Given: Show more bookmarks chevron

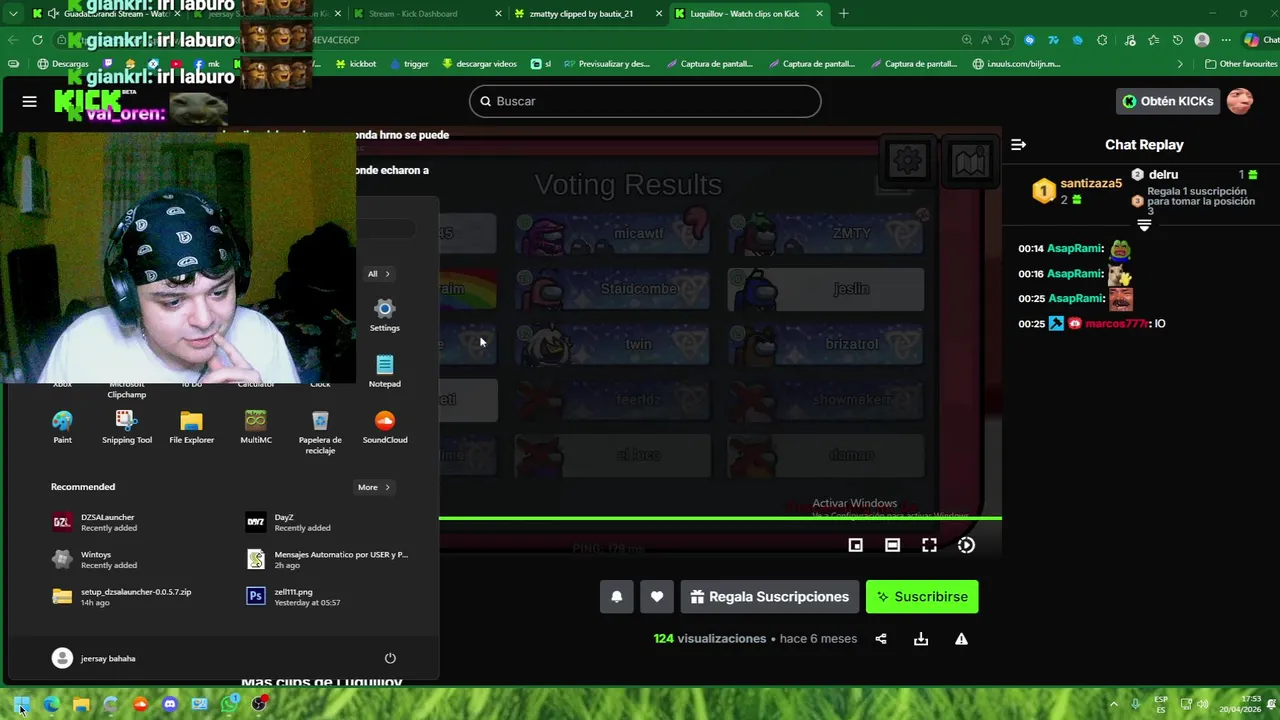Looking at the screenshot, I should (x=1180, y=64).
